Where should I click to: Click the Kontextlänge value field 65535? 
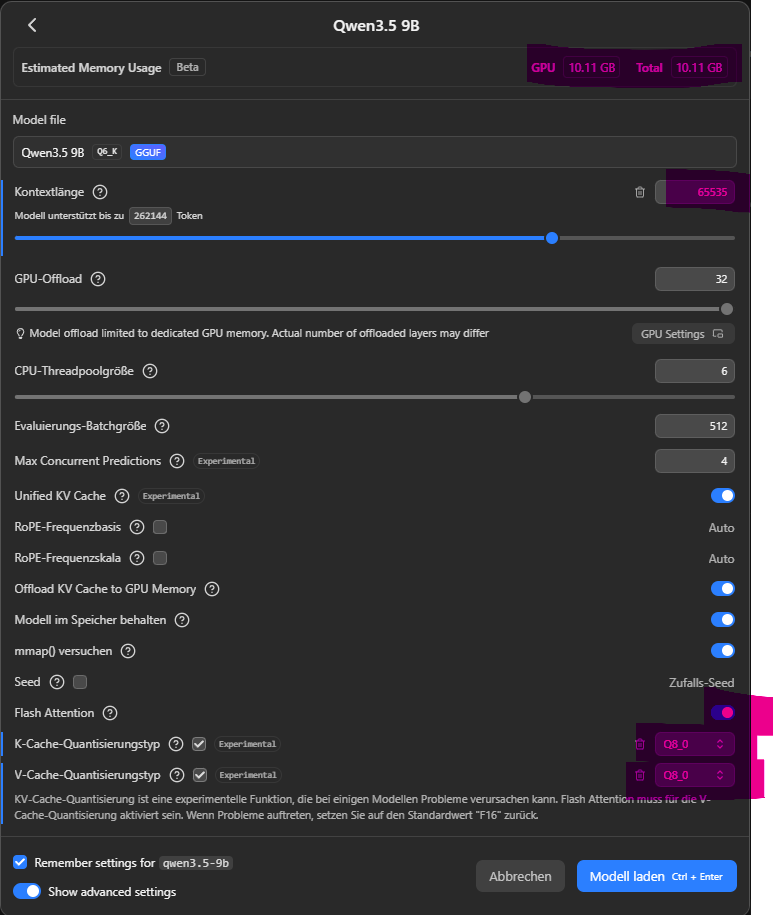695,192
